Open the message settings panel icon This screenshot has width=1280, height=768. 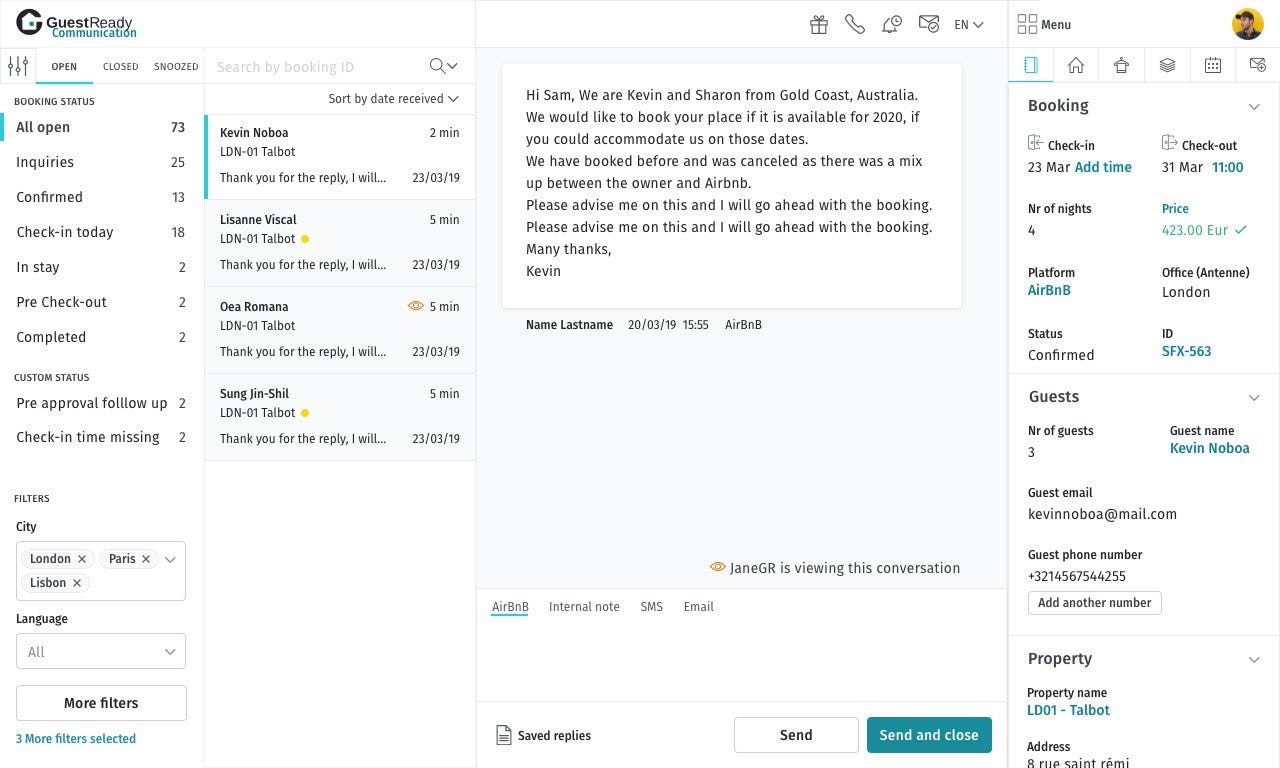pyautogui.click(x=1258, y=65)
